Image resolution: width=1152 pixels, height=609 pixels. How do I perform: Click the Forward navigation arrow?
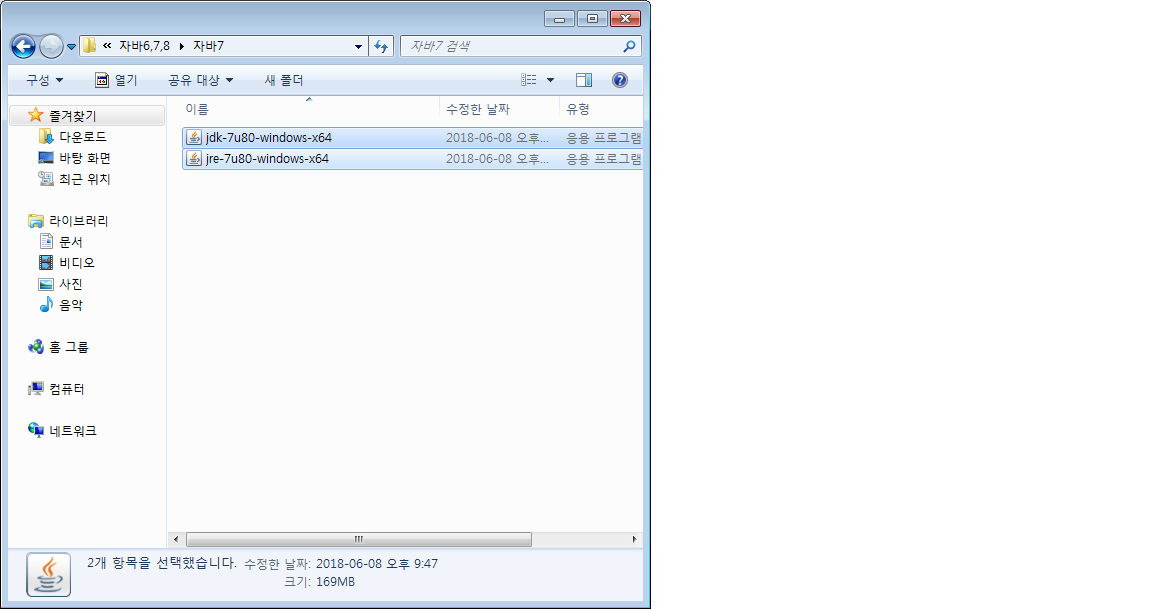(x=51, y=46)
